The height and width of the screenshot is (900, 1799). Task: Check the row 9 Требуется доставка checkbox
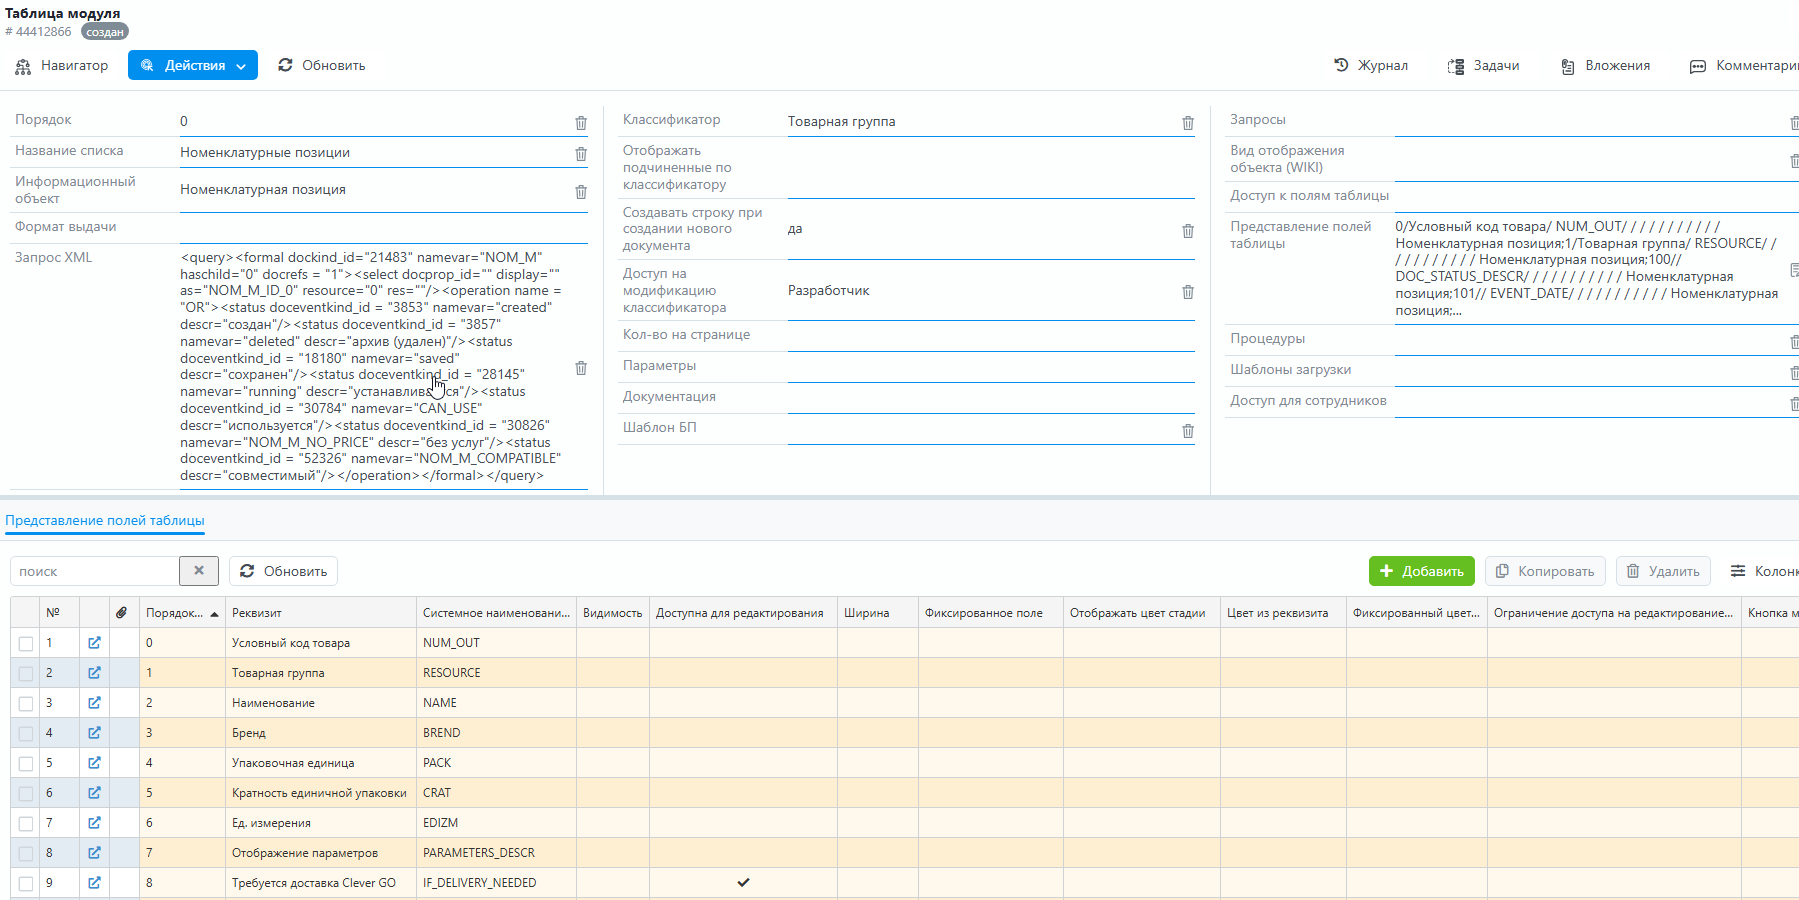point(26,884)
